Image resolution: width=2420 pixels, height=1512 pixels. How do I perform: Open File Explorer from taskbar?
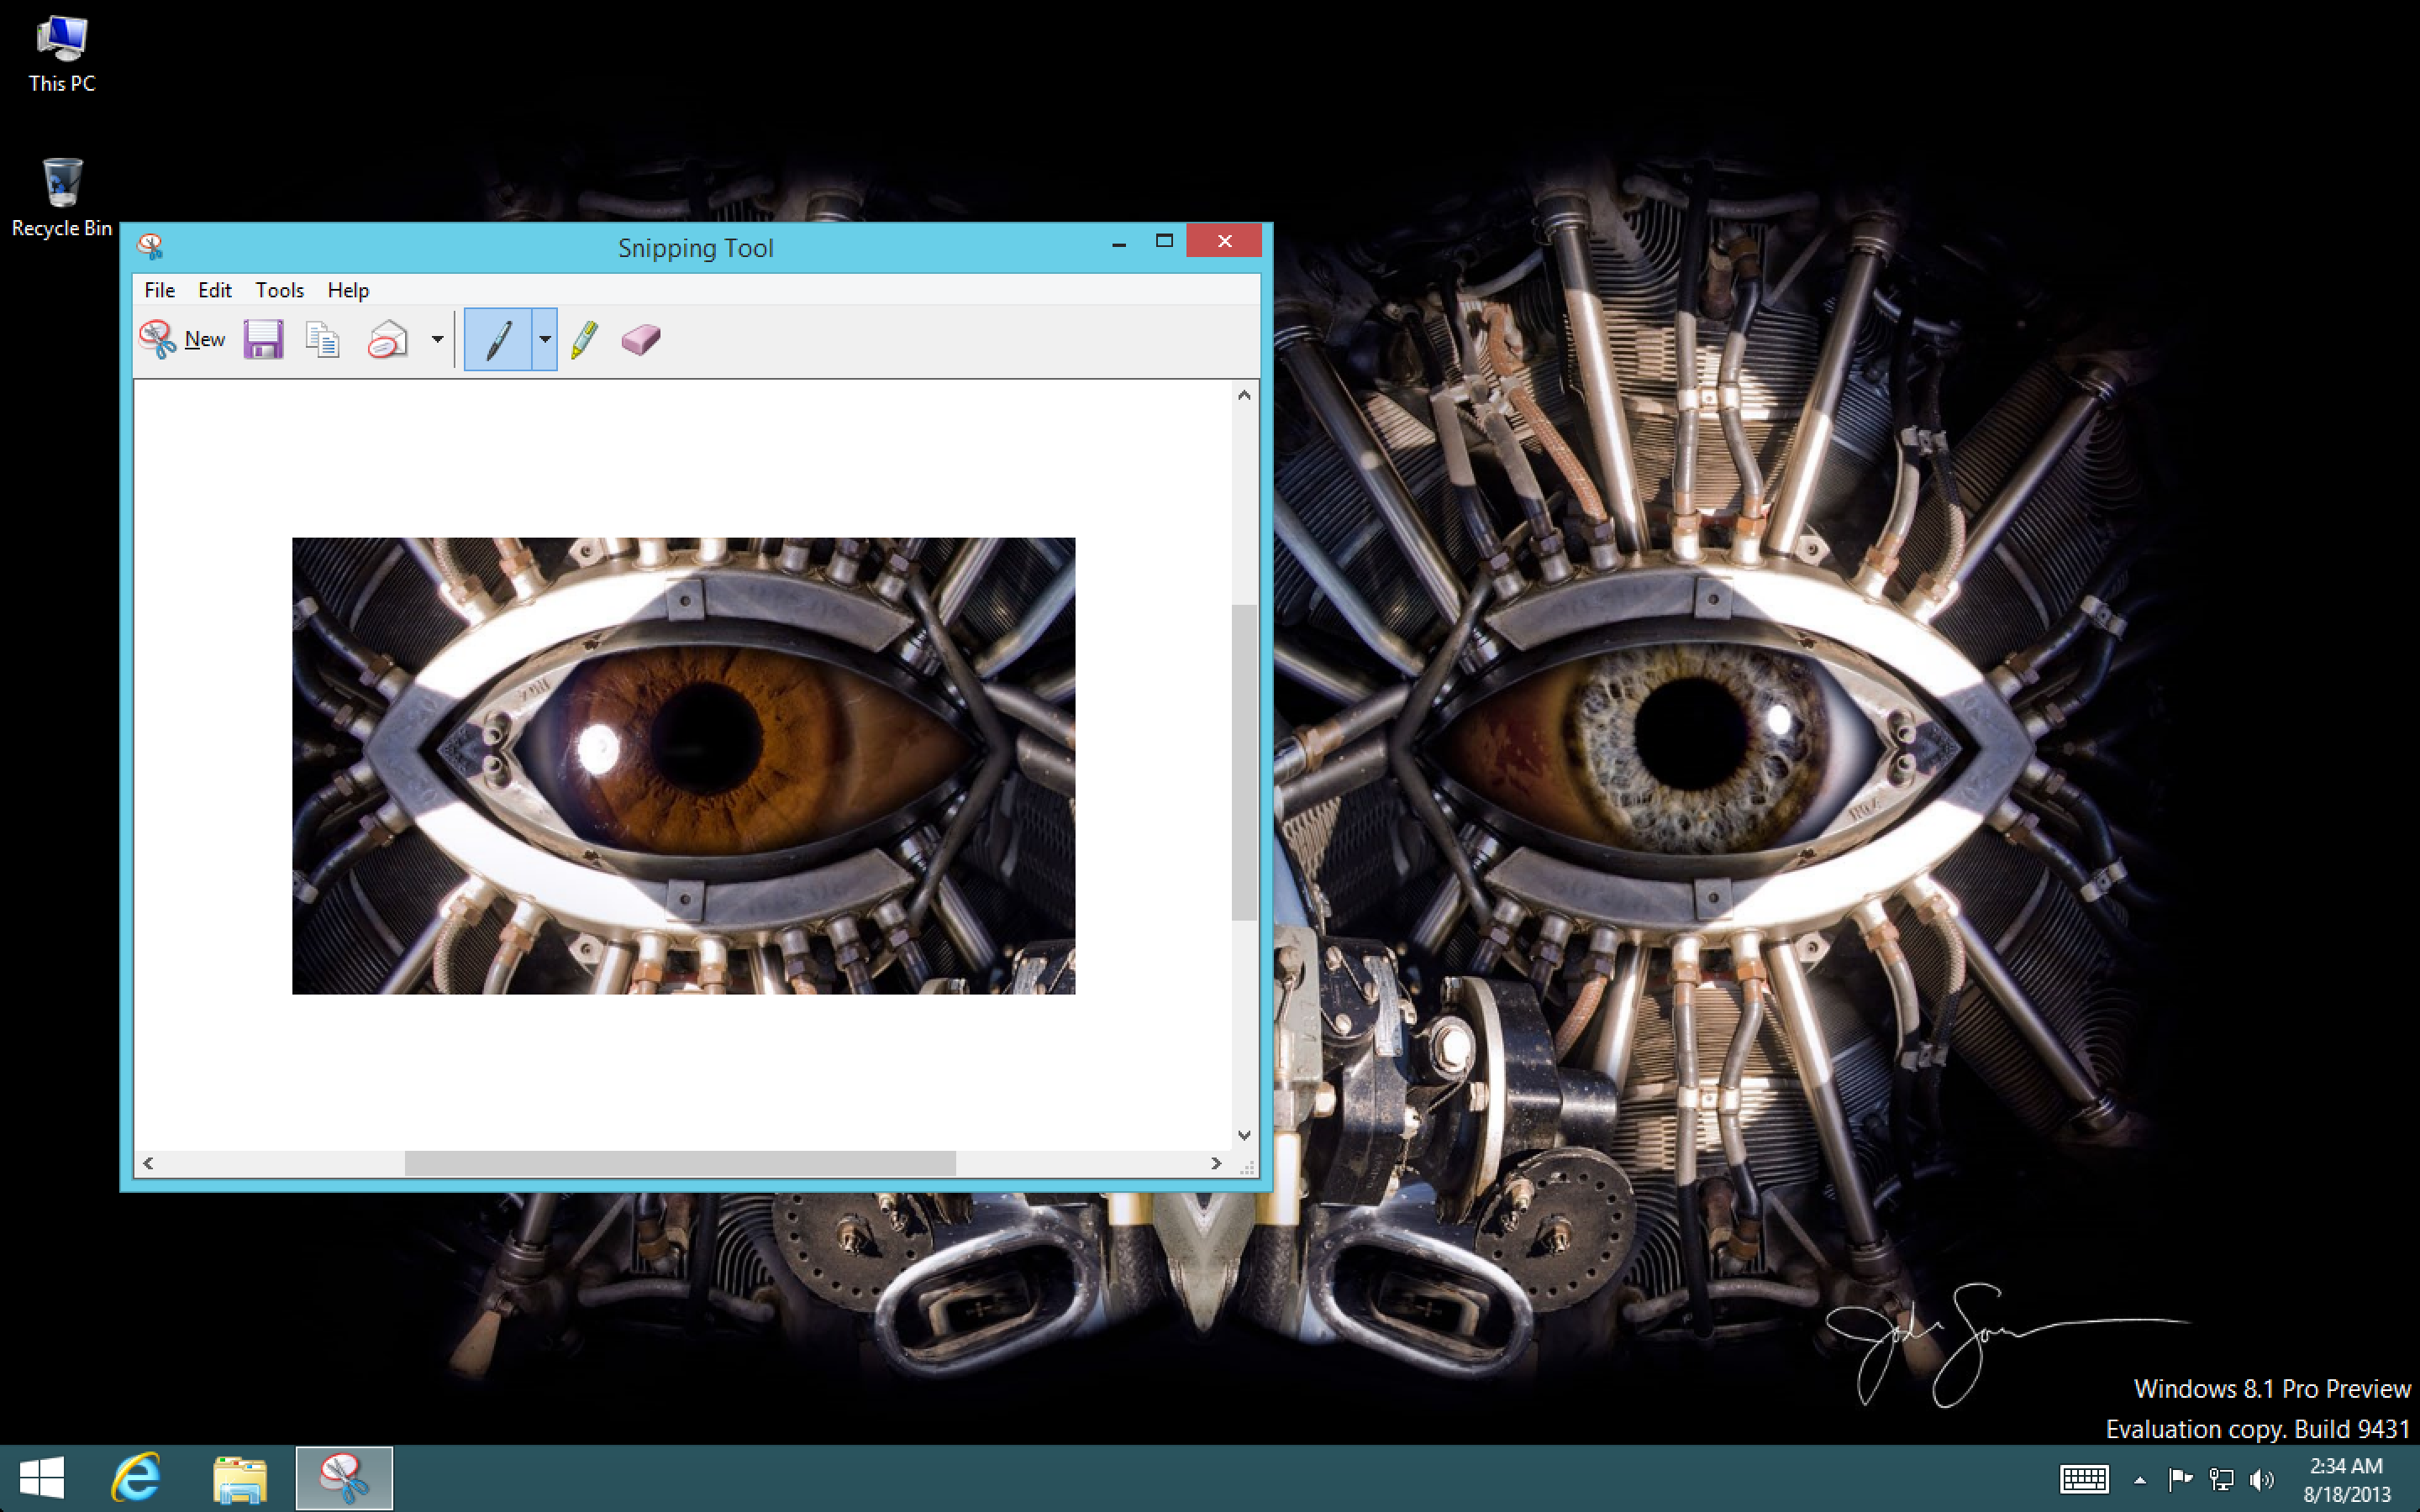point(240,1478)
